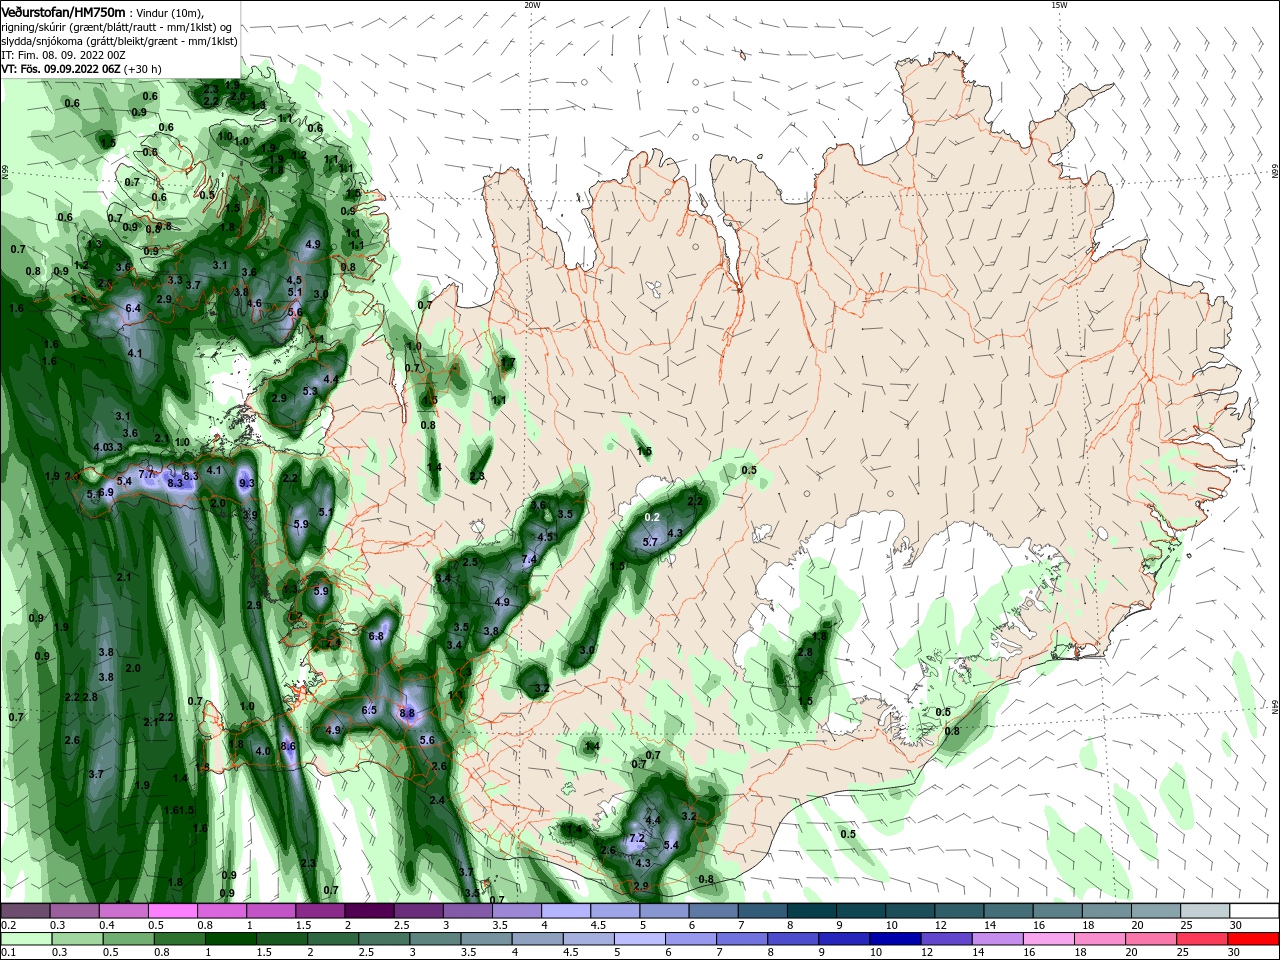
Task: Click the 9.3 precipitation value on map
Action: [247, 484]
